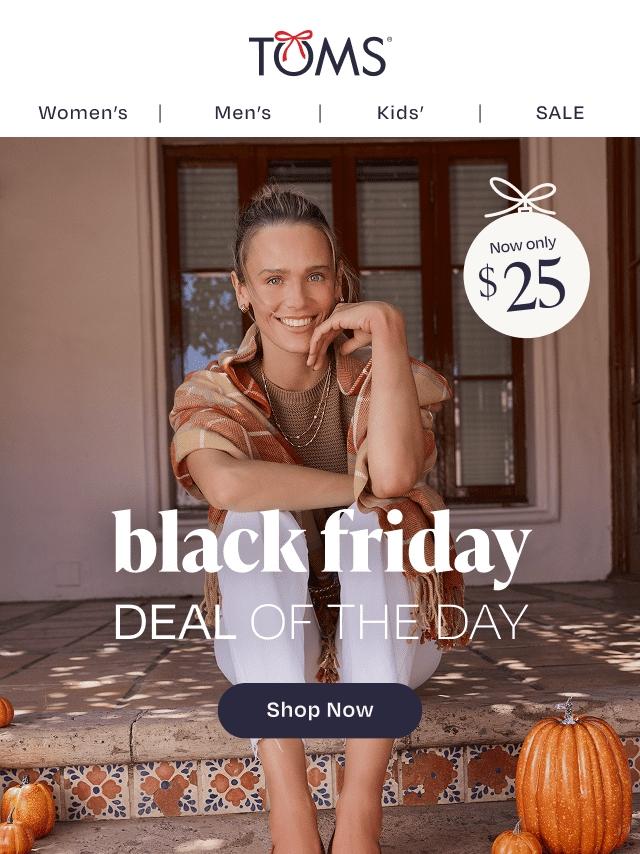This screenshot has width=640, height=854.
Task: Click the $25 ornament price badge
Action: (526, 274)
